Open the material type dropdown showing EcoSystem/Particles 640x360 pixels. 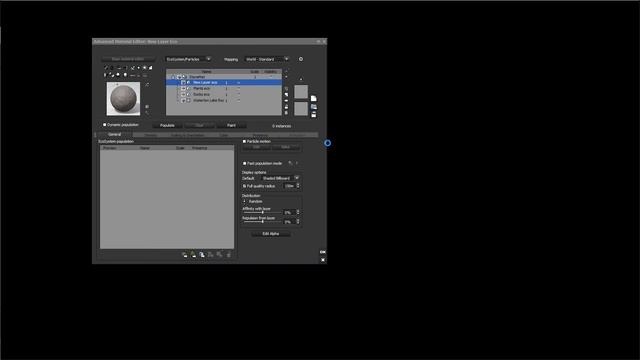coord(189,59)
